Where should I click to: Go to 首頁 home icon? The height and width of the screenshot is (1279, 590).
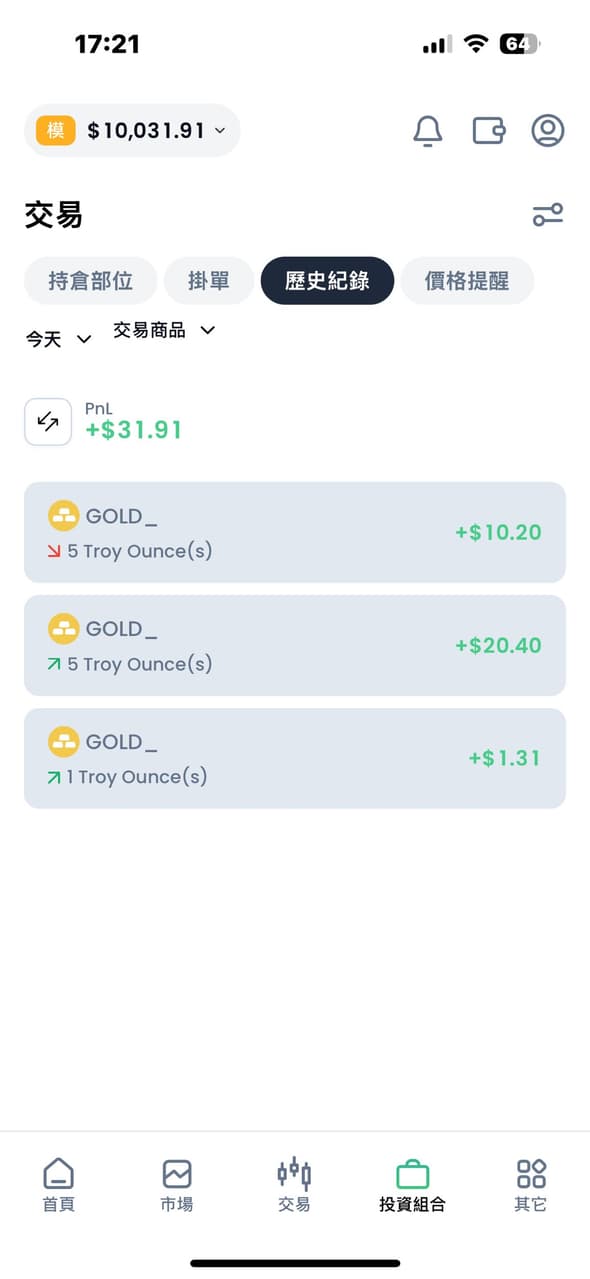59,1173
